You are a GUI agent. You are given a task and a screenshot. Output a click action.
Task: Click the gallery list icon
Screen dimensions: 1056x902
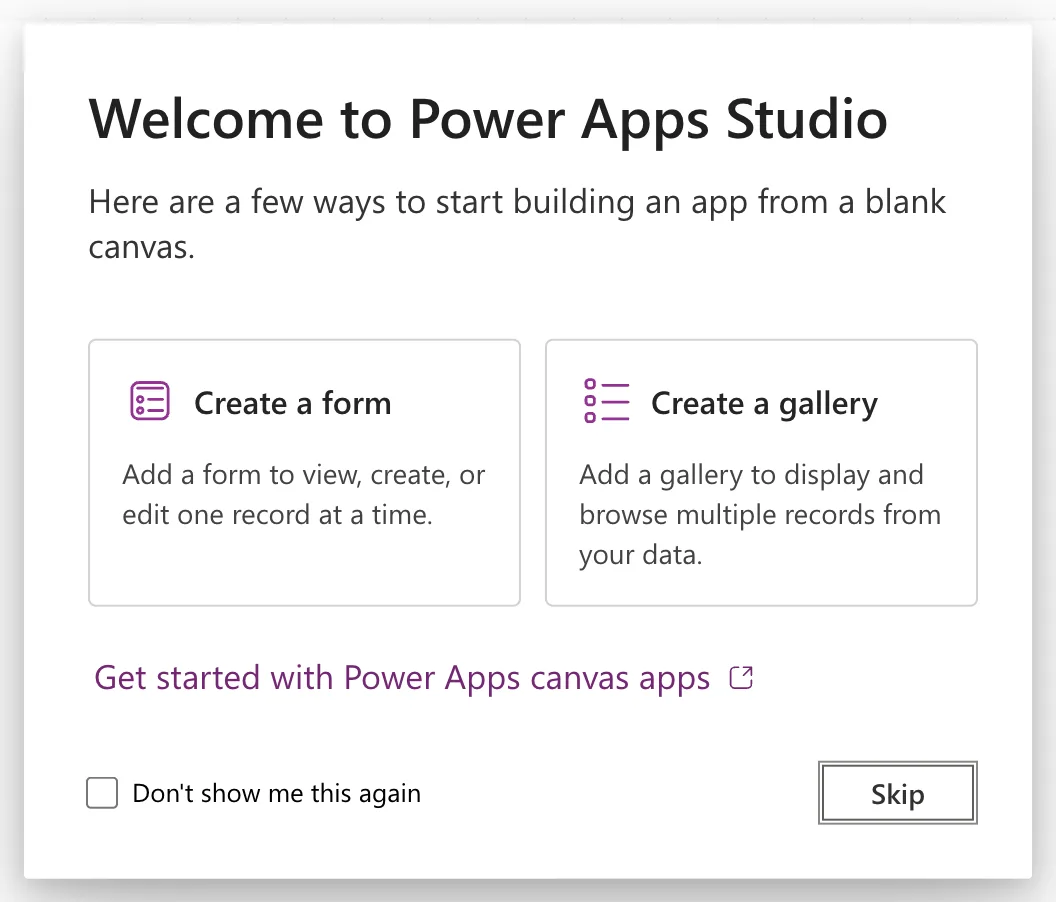pyautogui.click(x=606, y=401)
